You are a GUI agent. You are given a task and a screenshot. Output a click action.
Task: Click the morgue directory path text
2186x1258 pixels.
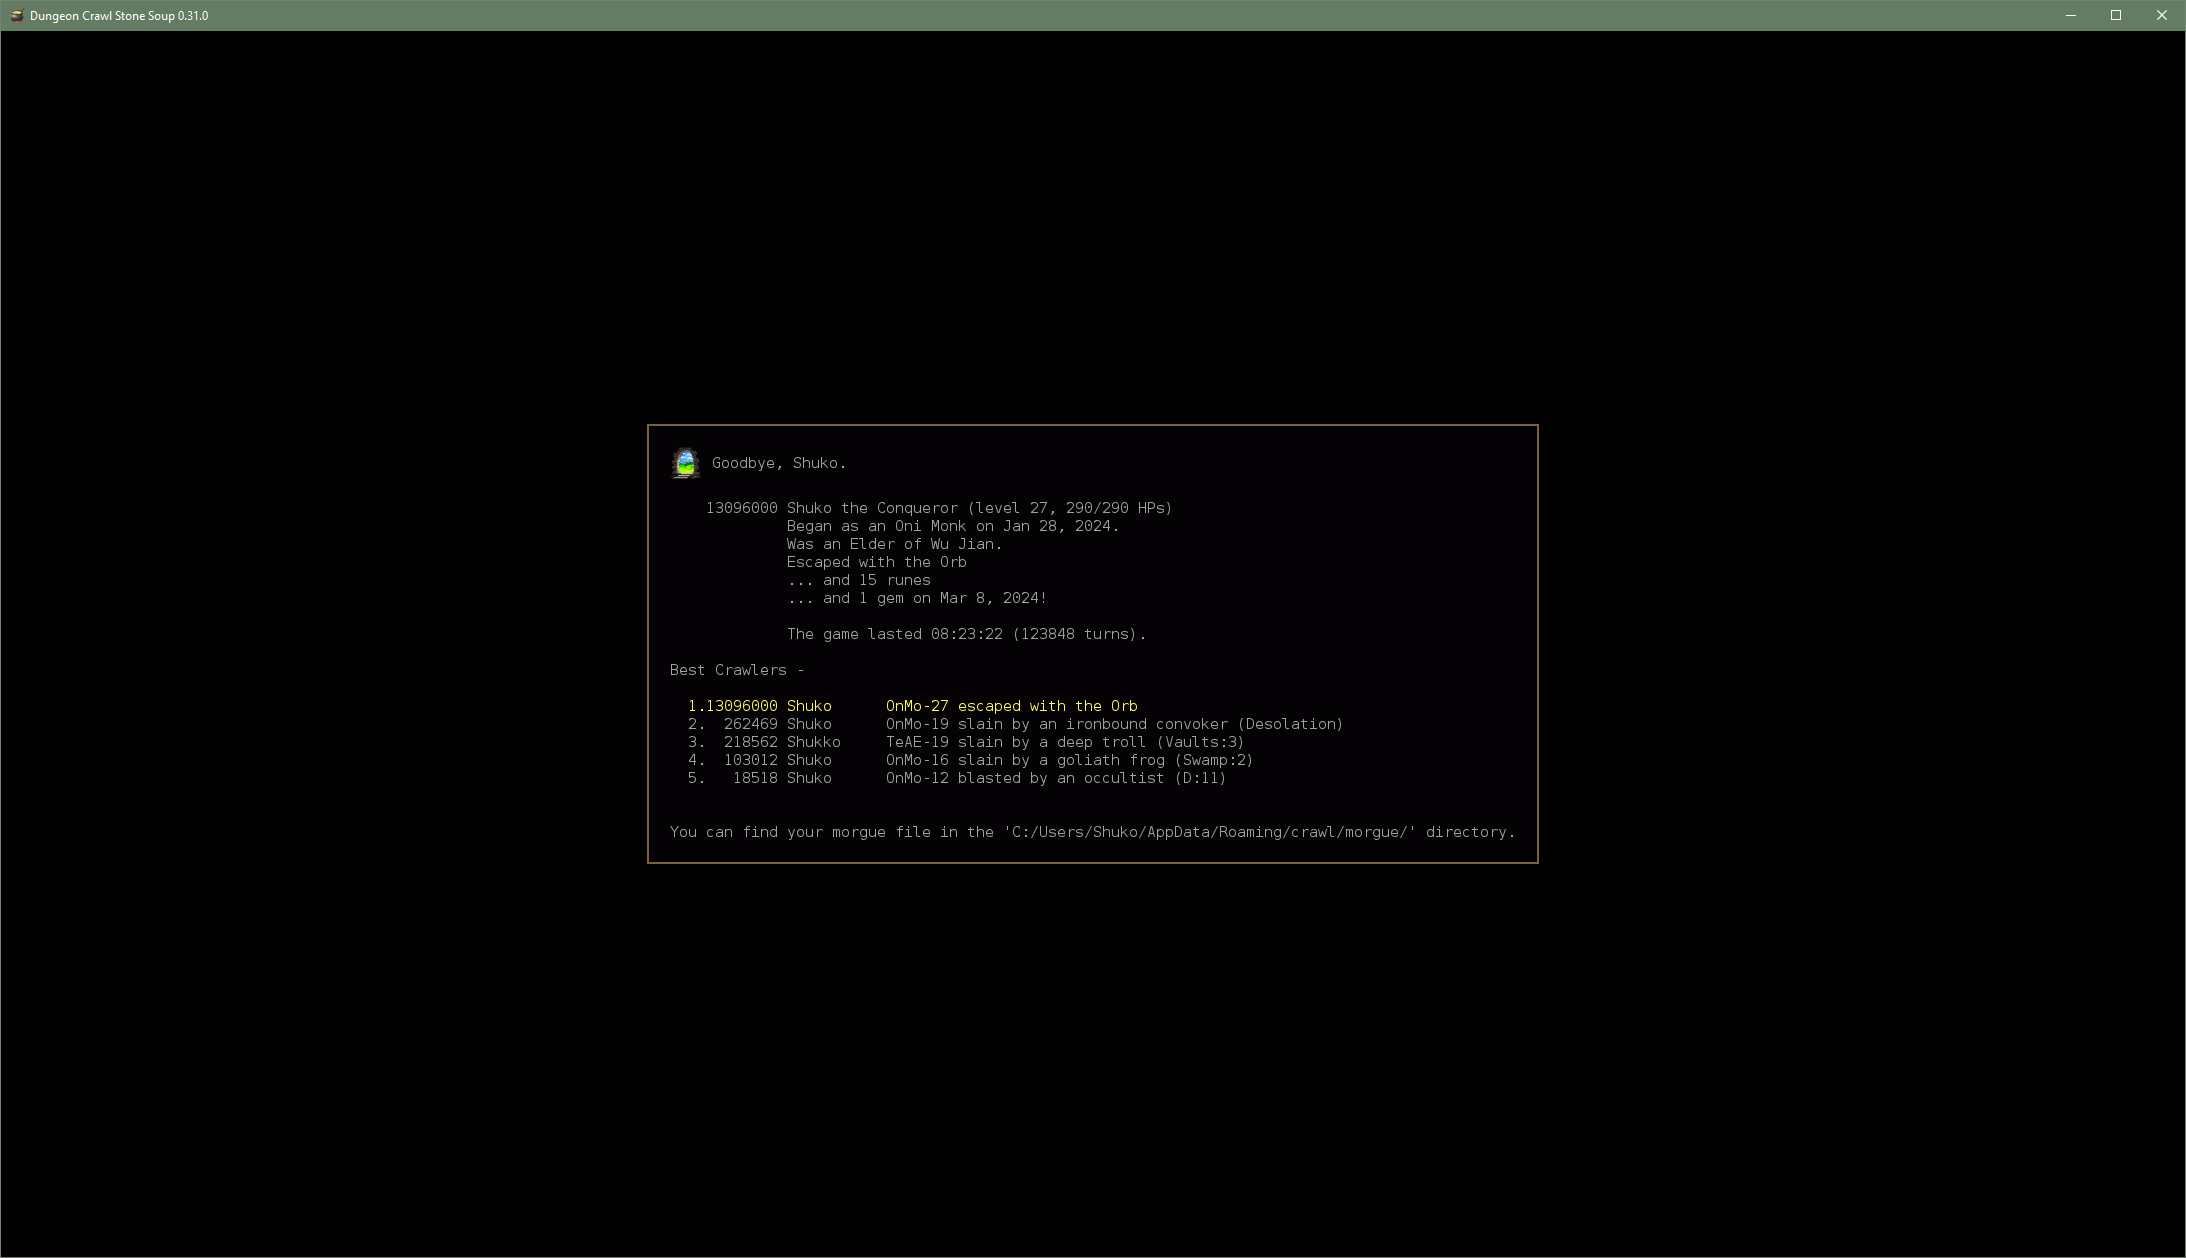click(x=1209, y=832)
